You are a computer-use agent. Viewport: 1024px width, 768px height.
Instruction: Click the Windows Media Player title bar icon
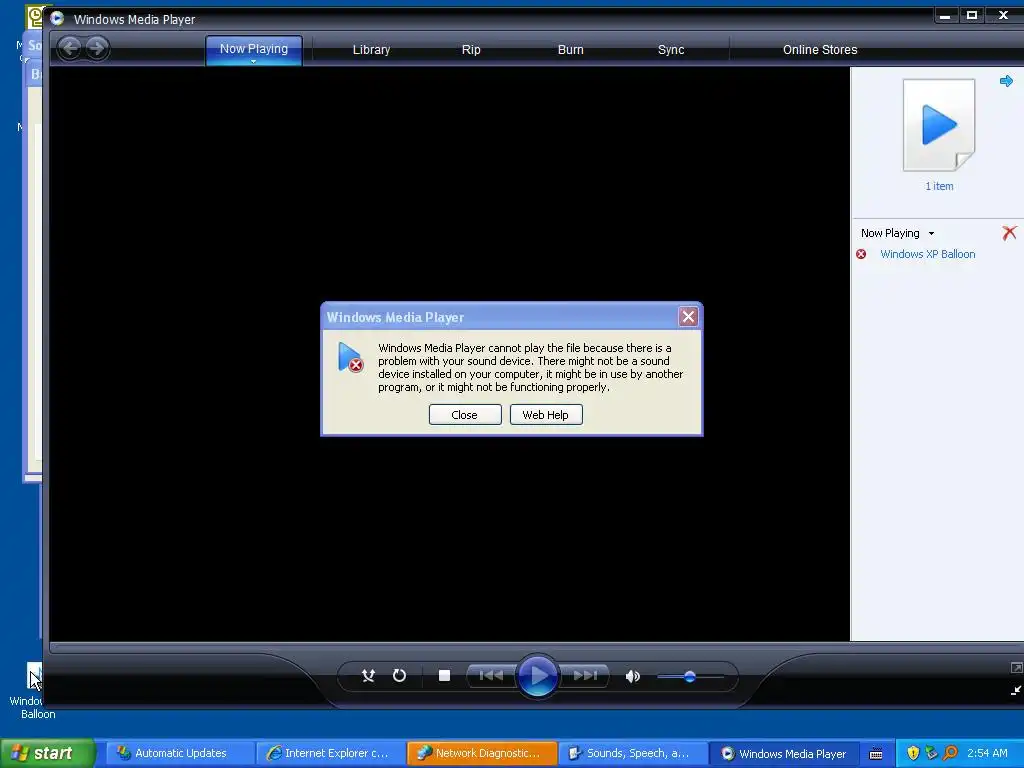(x=57, y=18)
